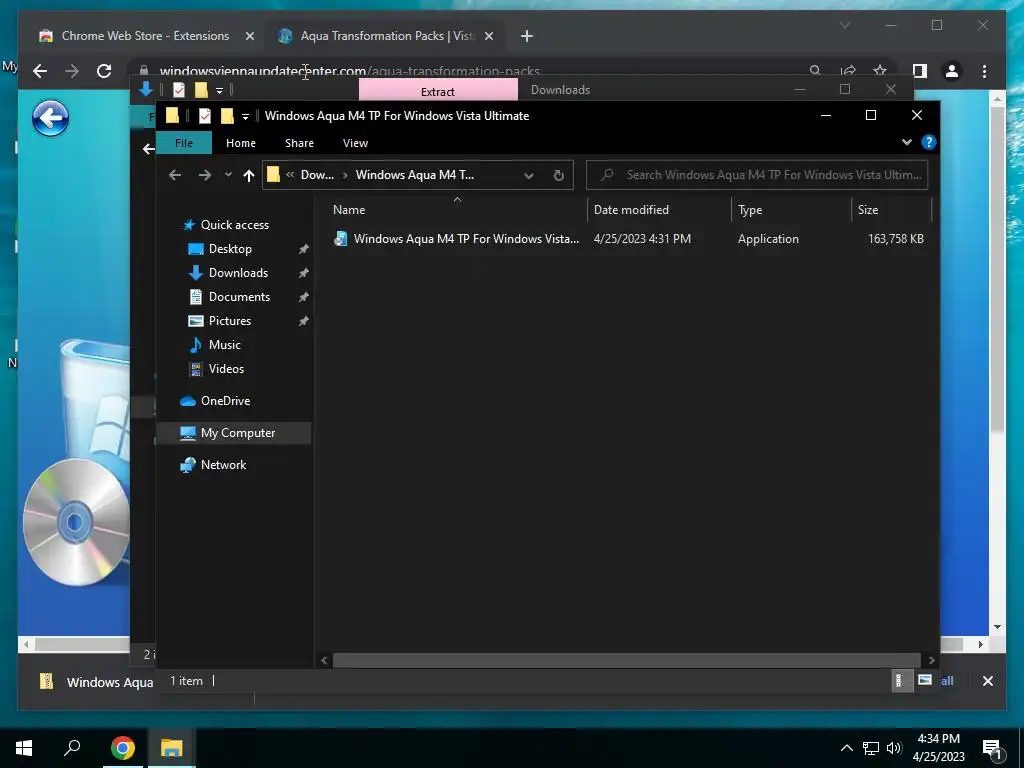Open the Windows Start menu
The width and height of the screenshot is (1024, 768).
tap(24, 748)
